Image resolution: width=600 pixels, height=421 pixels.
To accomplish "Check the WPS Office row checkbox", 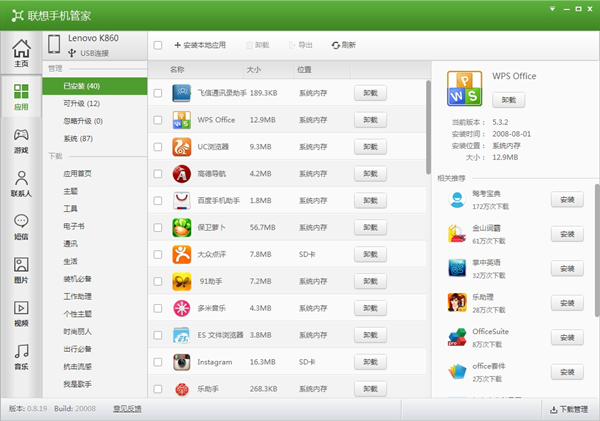I will point(158,120).
